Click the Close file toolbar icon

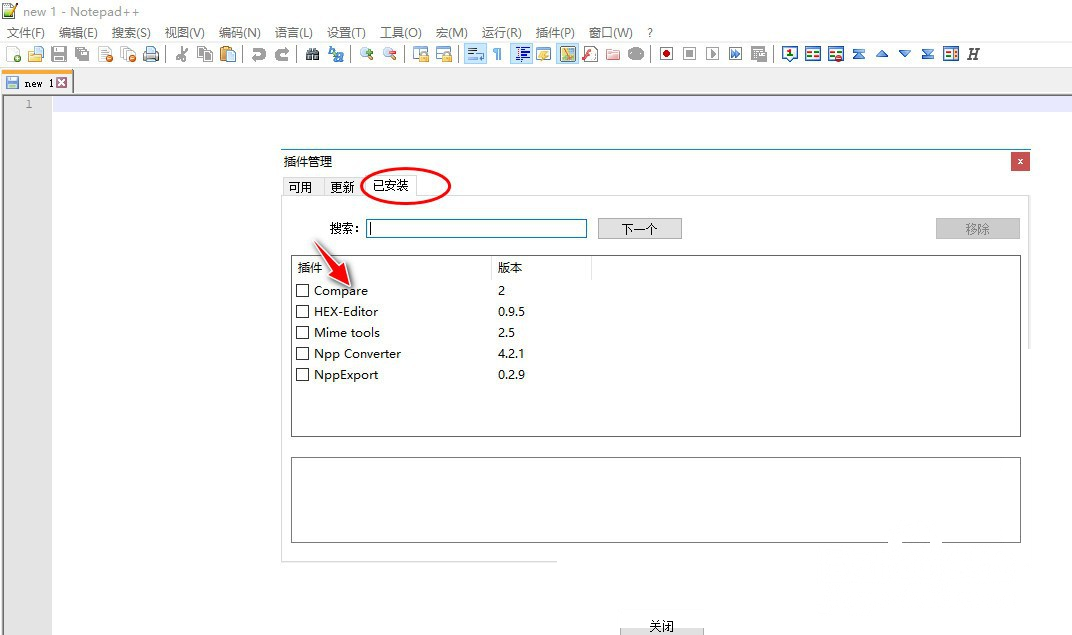click(x=105, y=54)
